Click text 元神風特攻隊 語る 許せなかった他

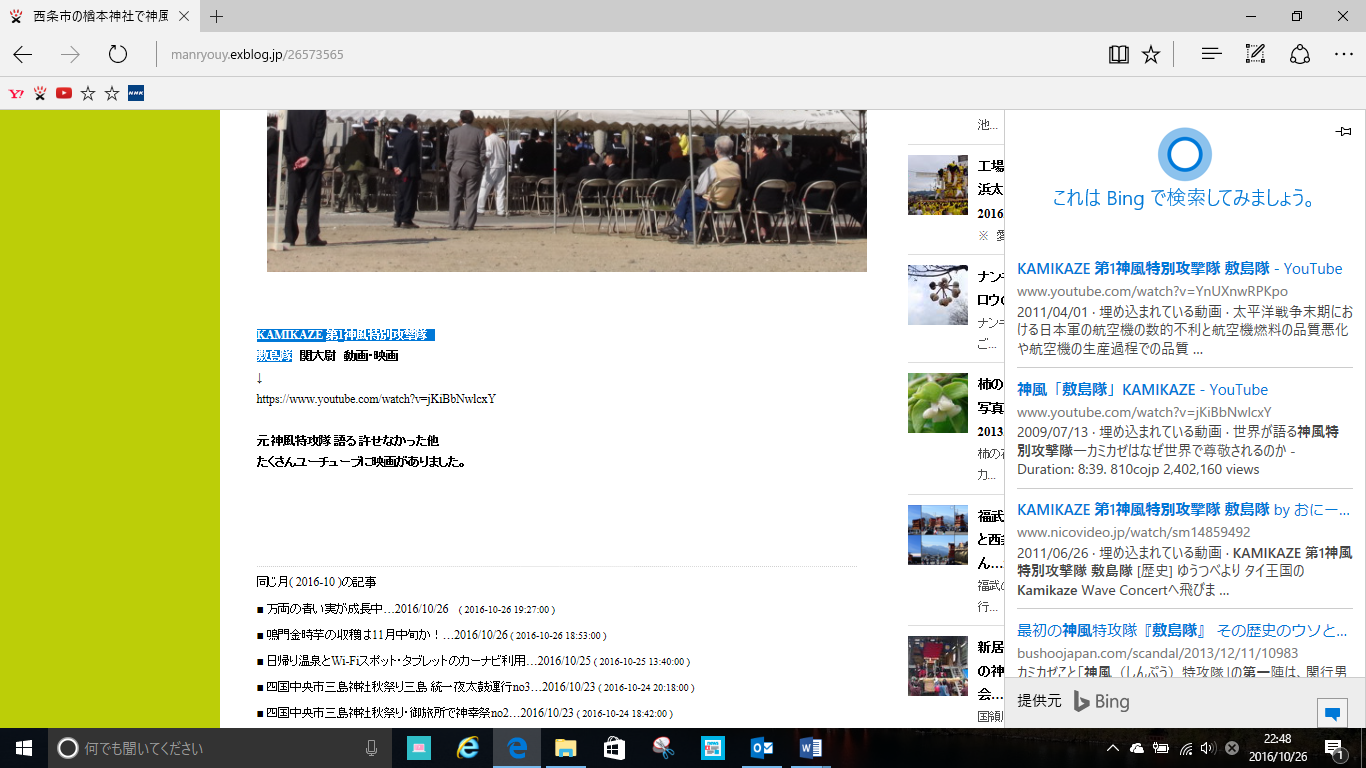click(348, 440)
